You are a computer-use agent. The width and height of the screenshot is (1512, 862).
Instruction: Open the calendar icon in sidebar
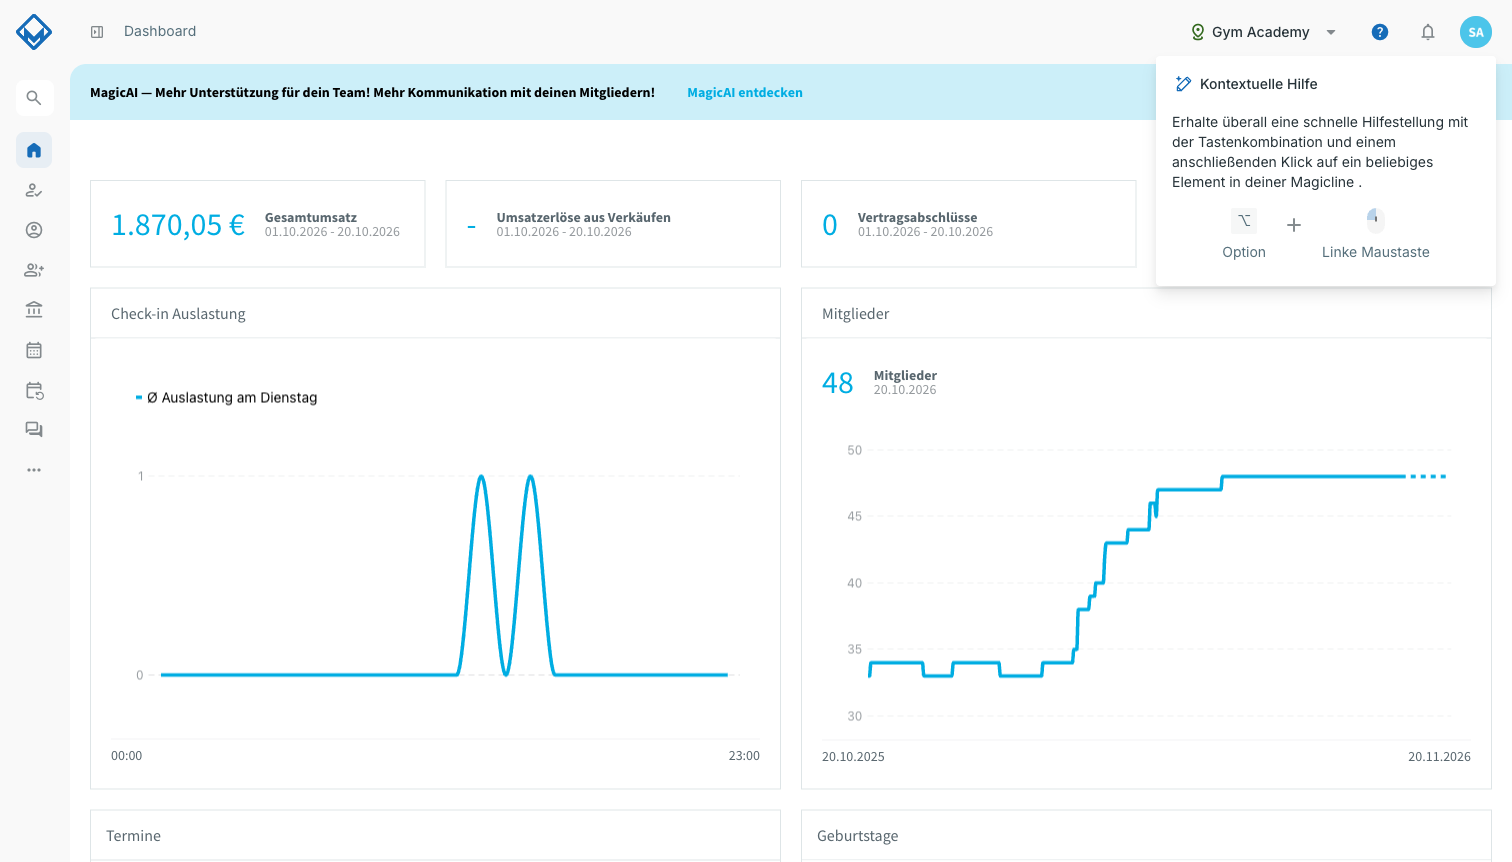pos(34,350)
